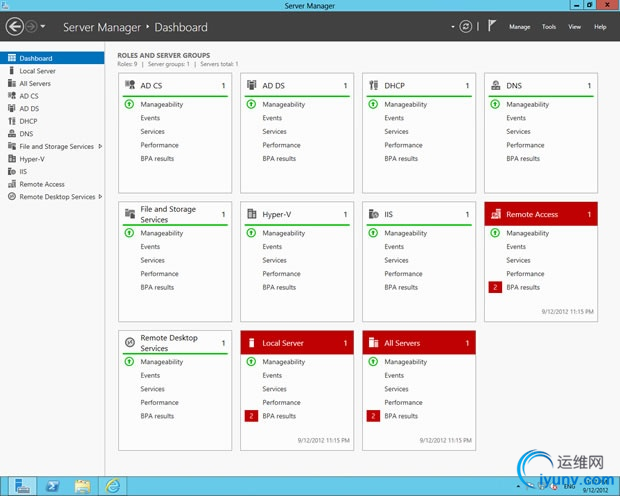Viewport: 620px width, 496px height.
Task: Open the notifications flag
Action: tap(491, 26)
